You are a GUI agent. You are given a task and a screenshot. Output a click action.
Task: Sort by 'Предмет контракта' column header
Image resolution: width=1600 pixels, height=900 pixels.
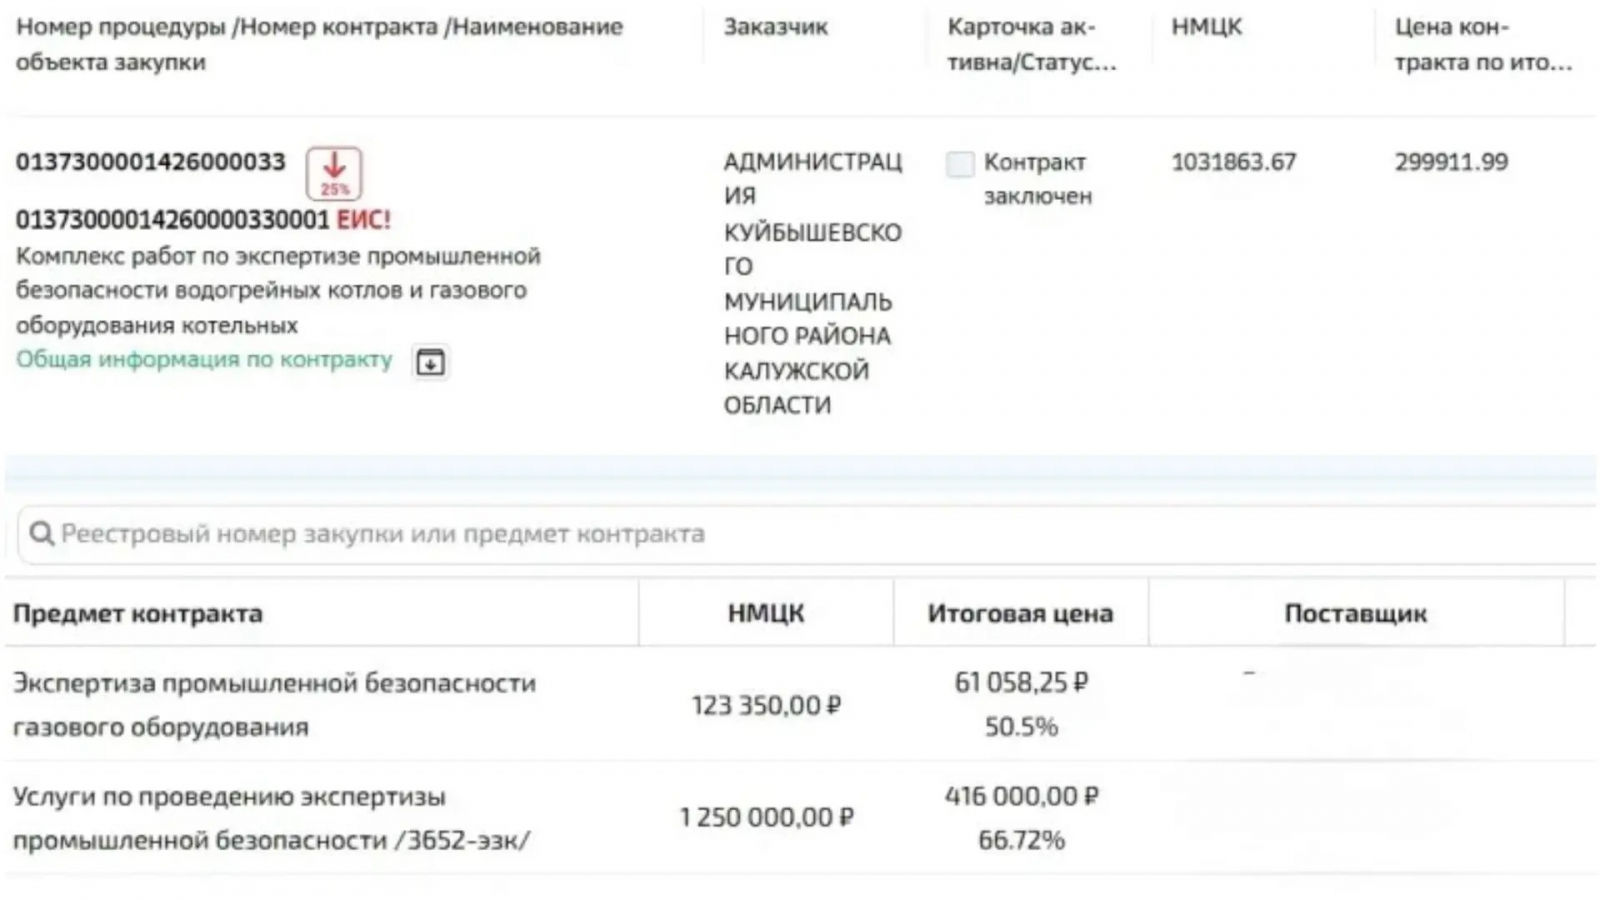[x=138, y=614]
